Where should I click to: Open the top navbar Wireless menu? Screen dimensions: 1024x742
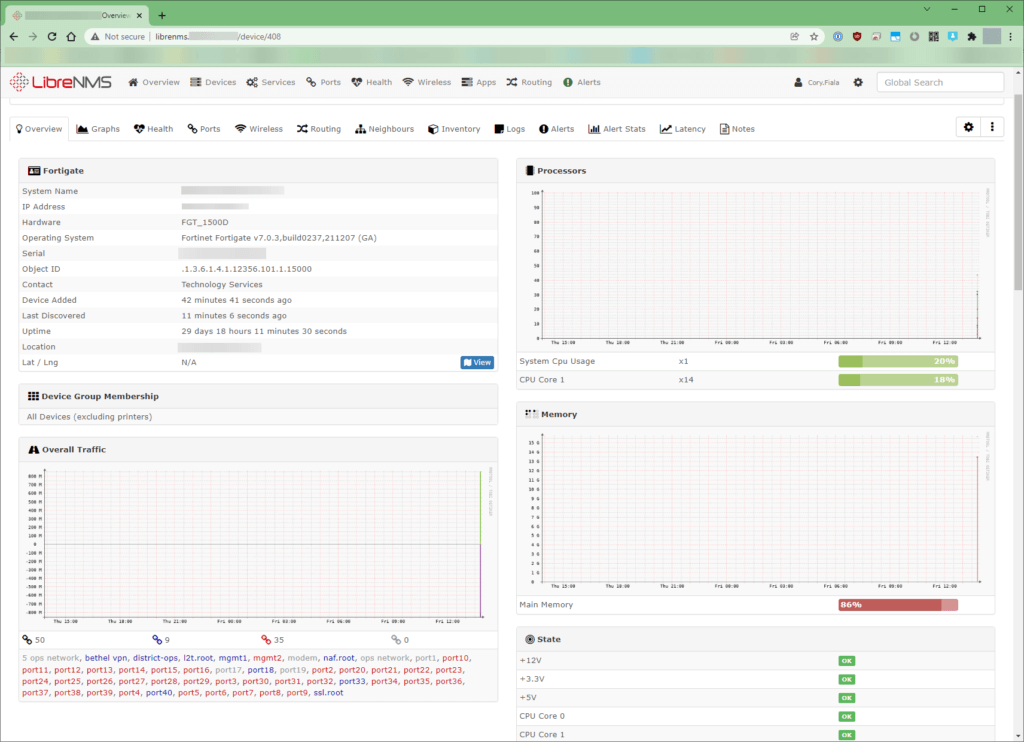[x=426, y=82]
